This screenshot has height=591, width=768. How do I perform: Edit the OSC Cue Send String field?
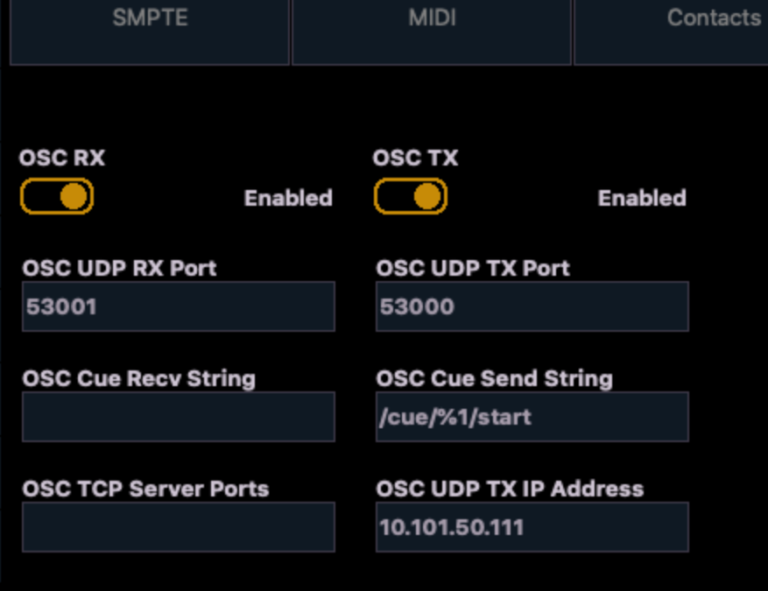532,417
